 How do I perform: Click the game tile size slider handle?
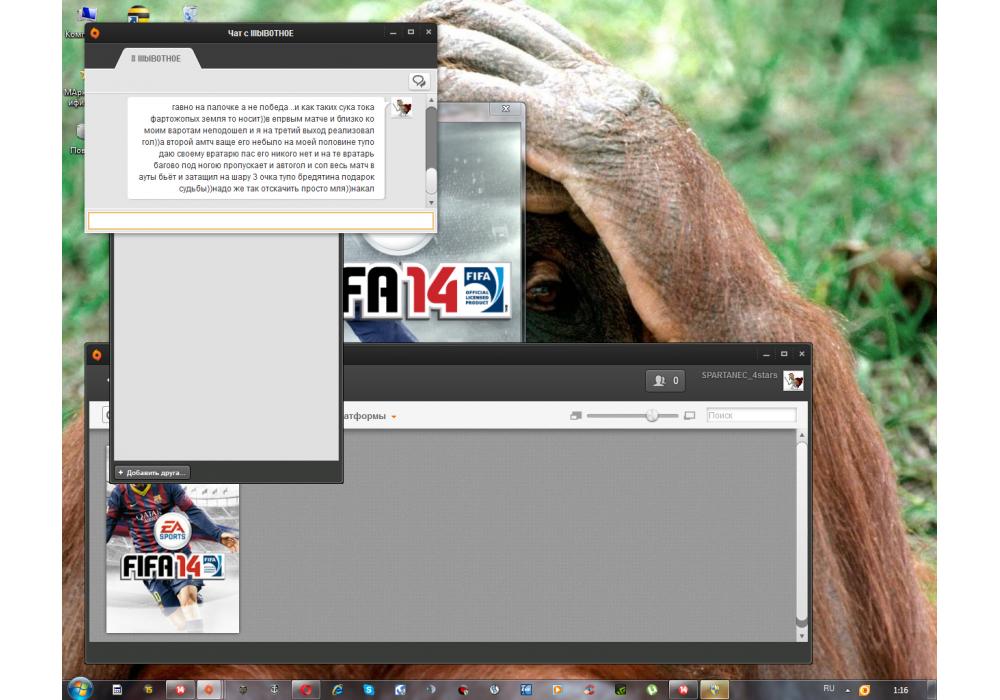pyautogui.click(x=652, y=415)
